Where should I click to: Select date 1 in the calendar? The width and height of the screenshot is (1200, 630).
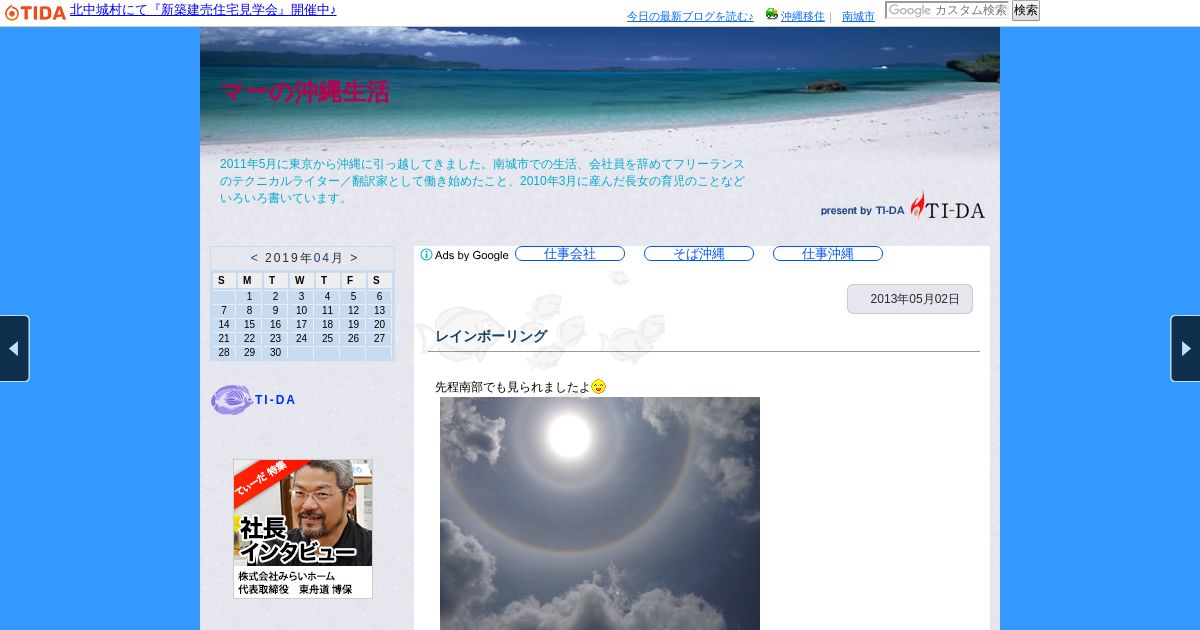[249, 297]
